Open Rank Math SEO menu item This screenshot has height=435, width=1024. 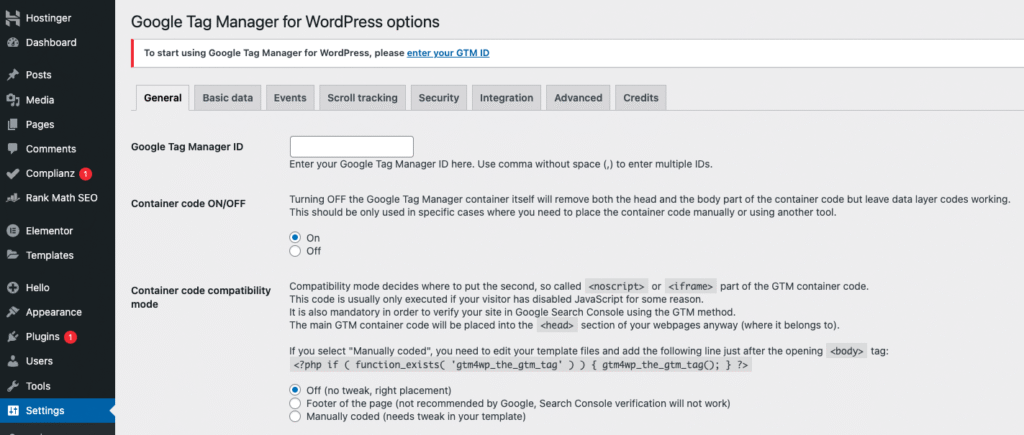click(57, 198)
